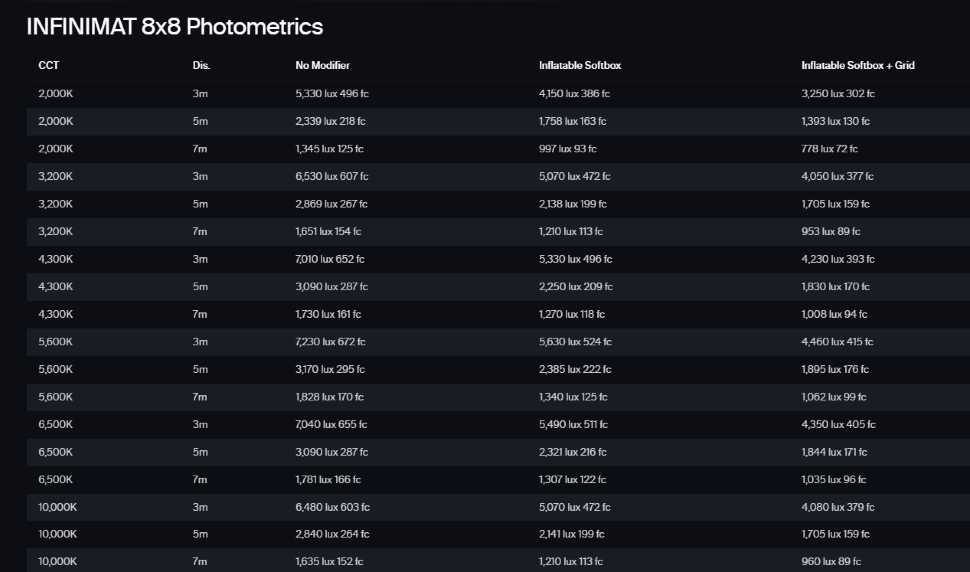The image size is (970, 572).
Task: Select the No Modifier column header
Action: (322, 66)
